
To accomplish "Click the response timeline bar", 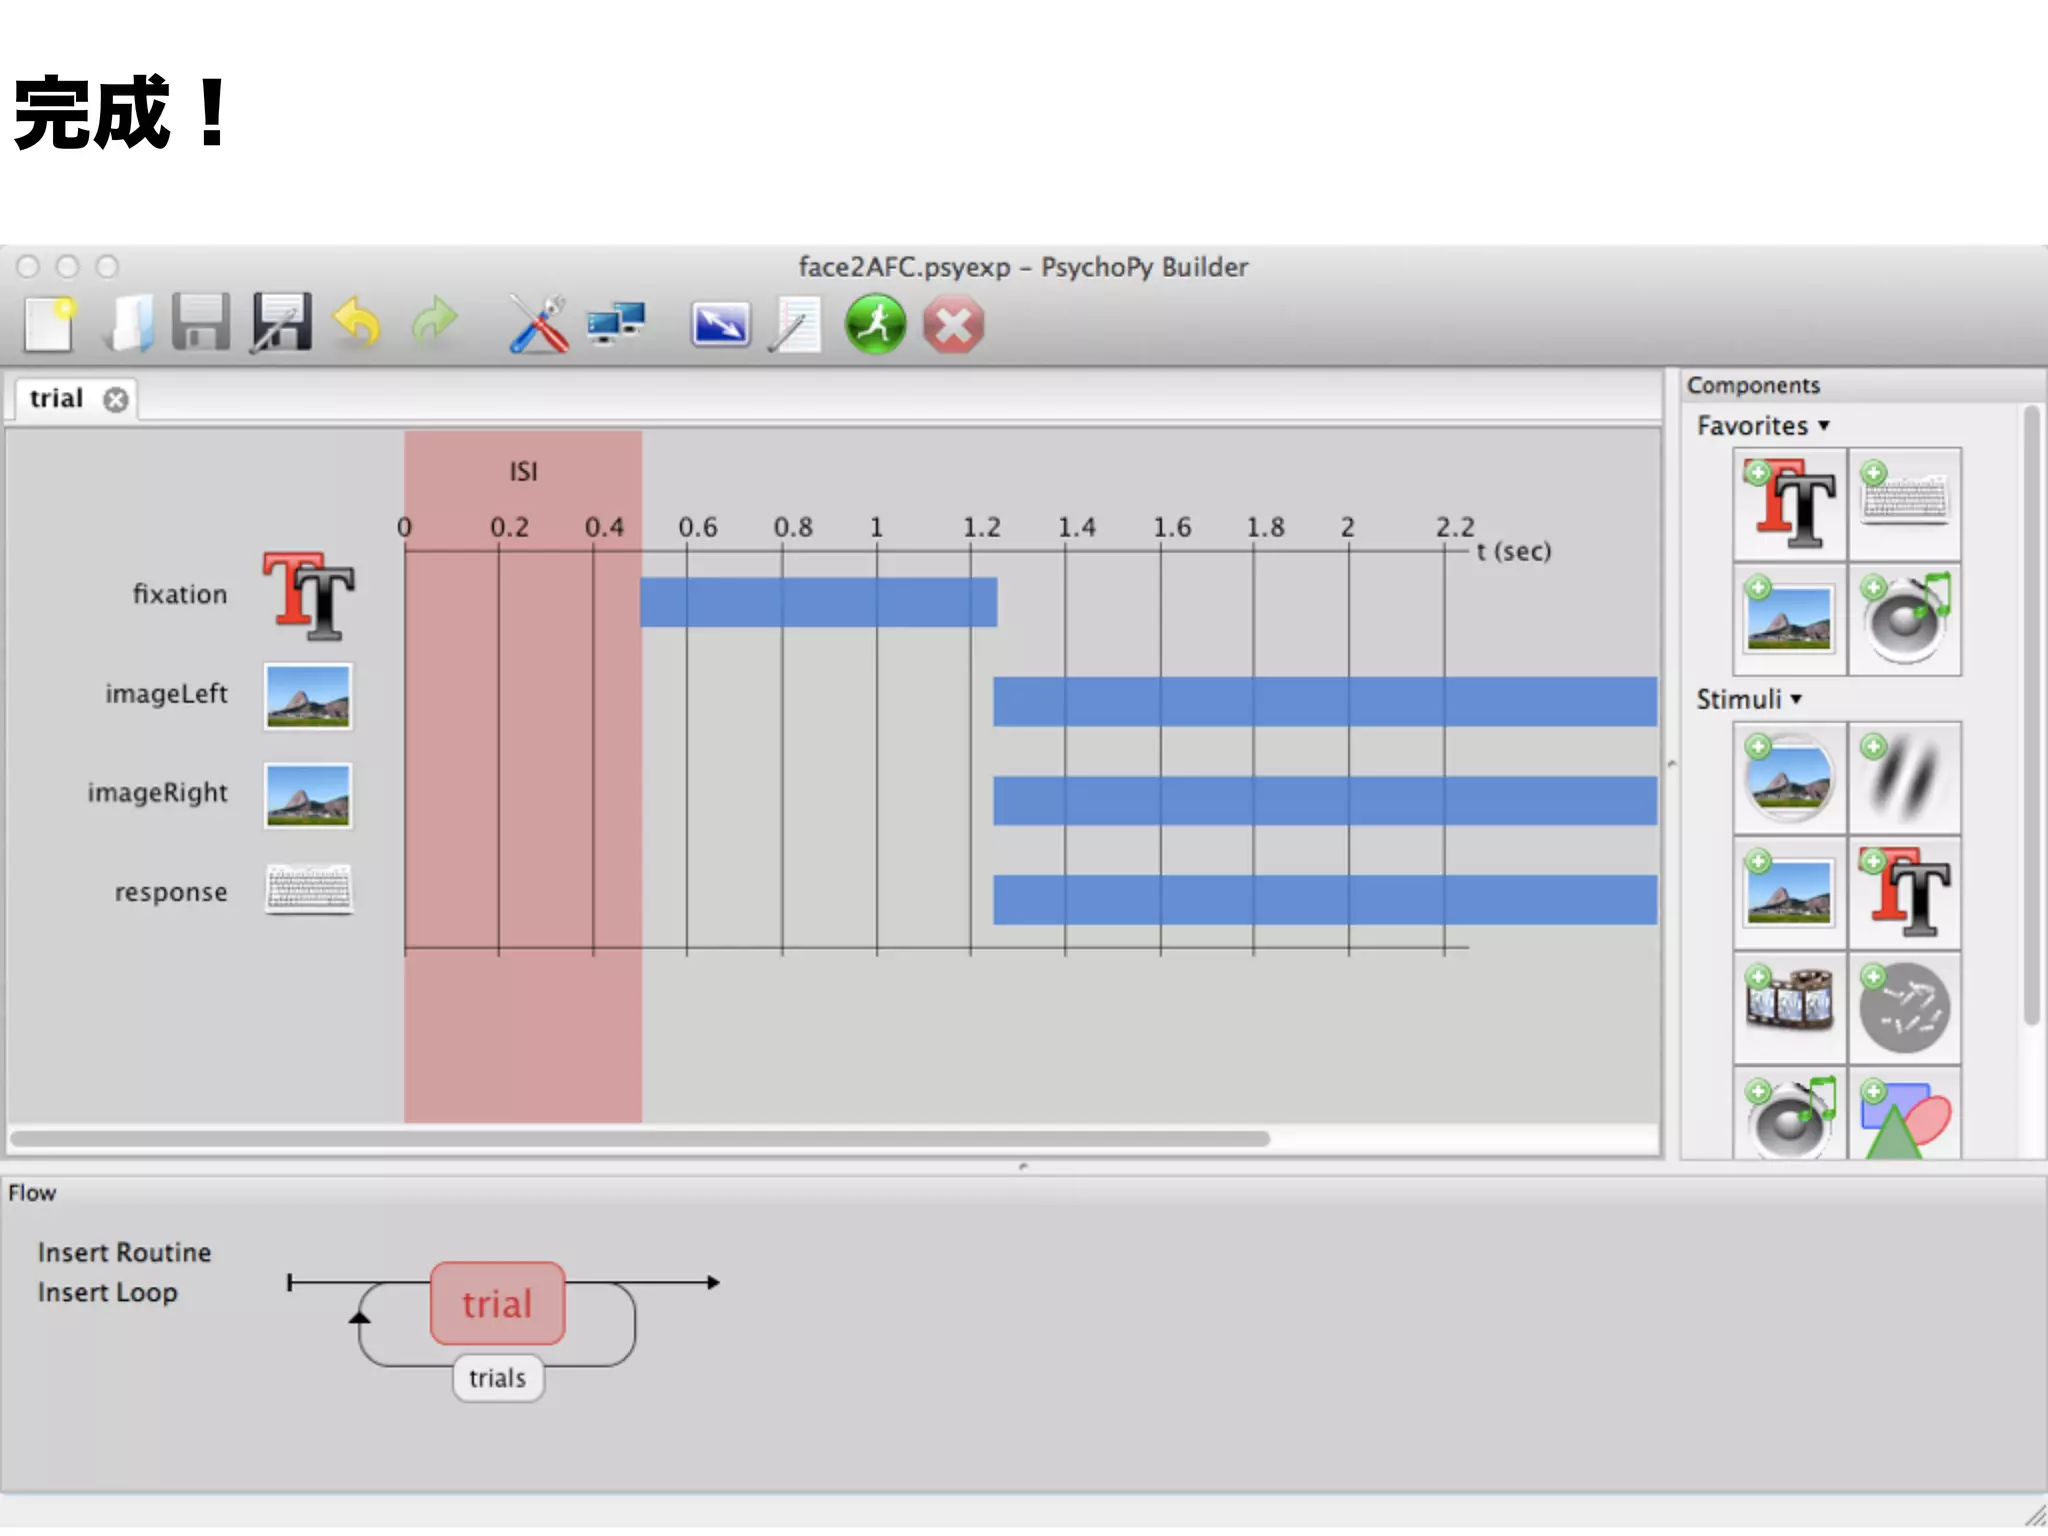I will coord(1325,899).
